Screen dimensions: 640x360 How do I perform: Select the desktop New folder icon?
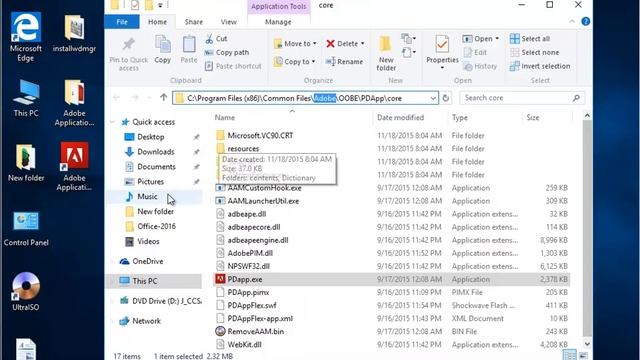click(26, 163)
